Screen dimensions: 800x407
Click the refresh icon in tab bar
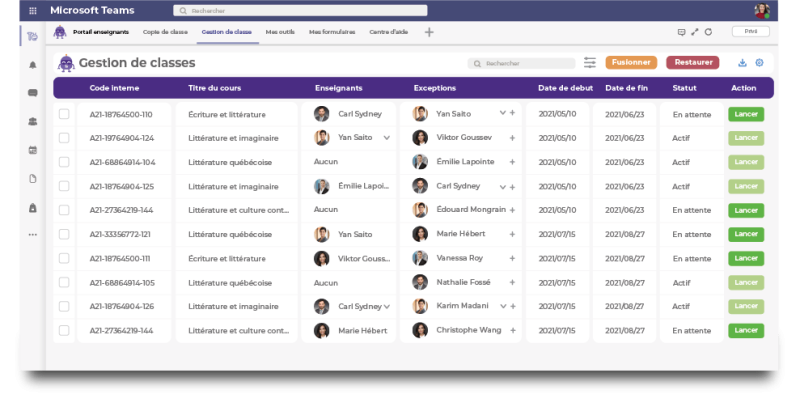click(x=708, y=32)
